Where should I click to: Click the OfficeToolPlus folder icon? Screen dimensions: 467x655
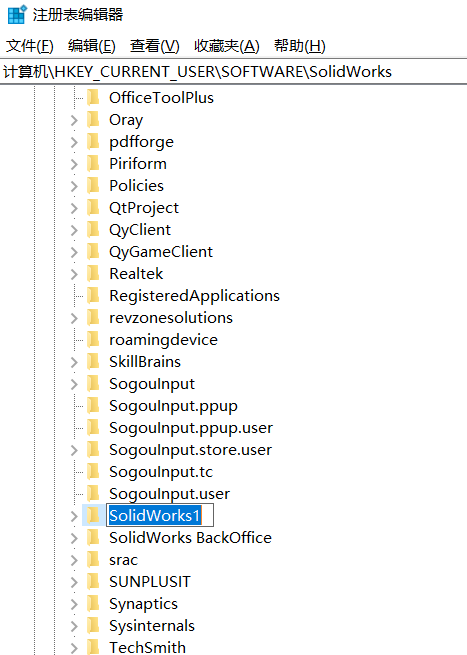[x=93, y=98]
